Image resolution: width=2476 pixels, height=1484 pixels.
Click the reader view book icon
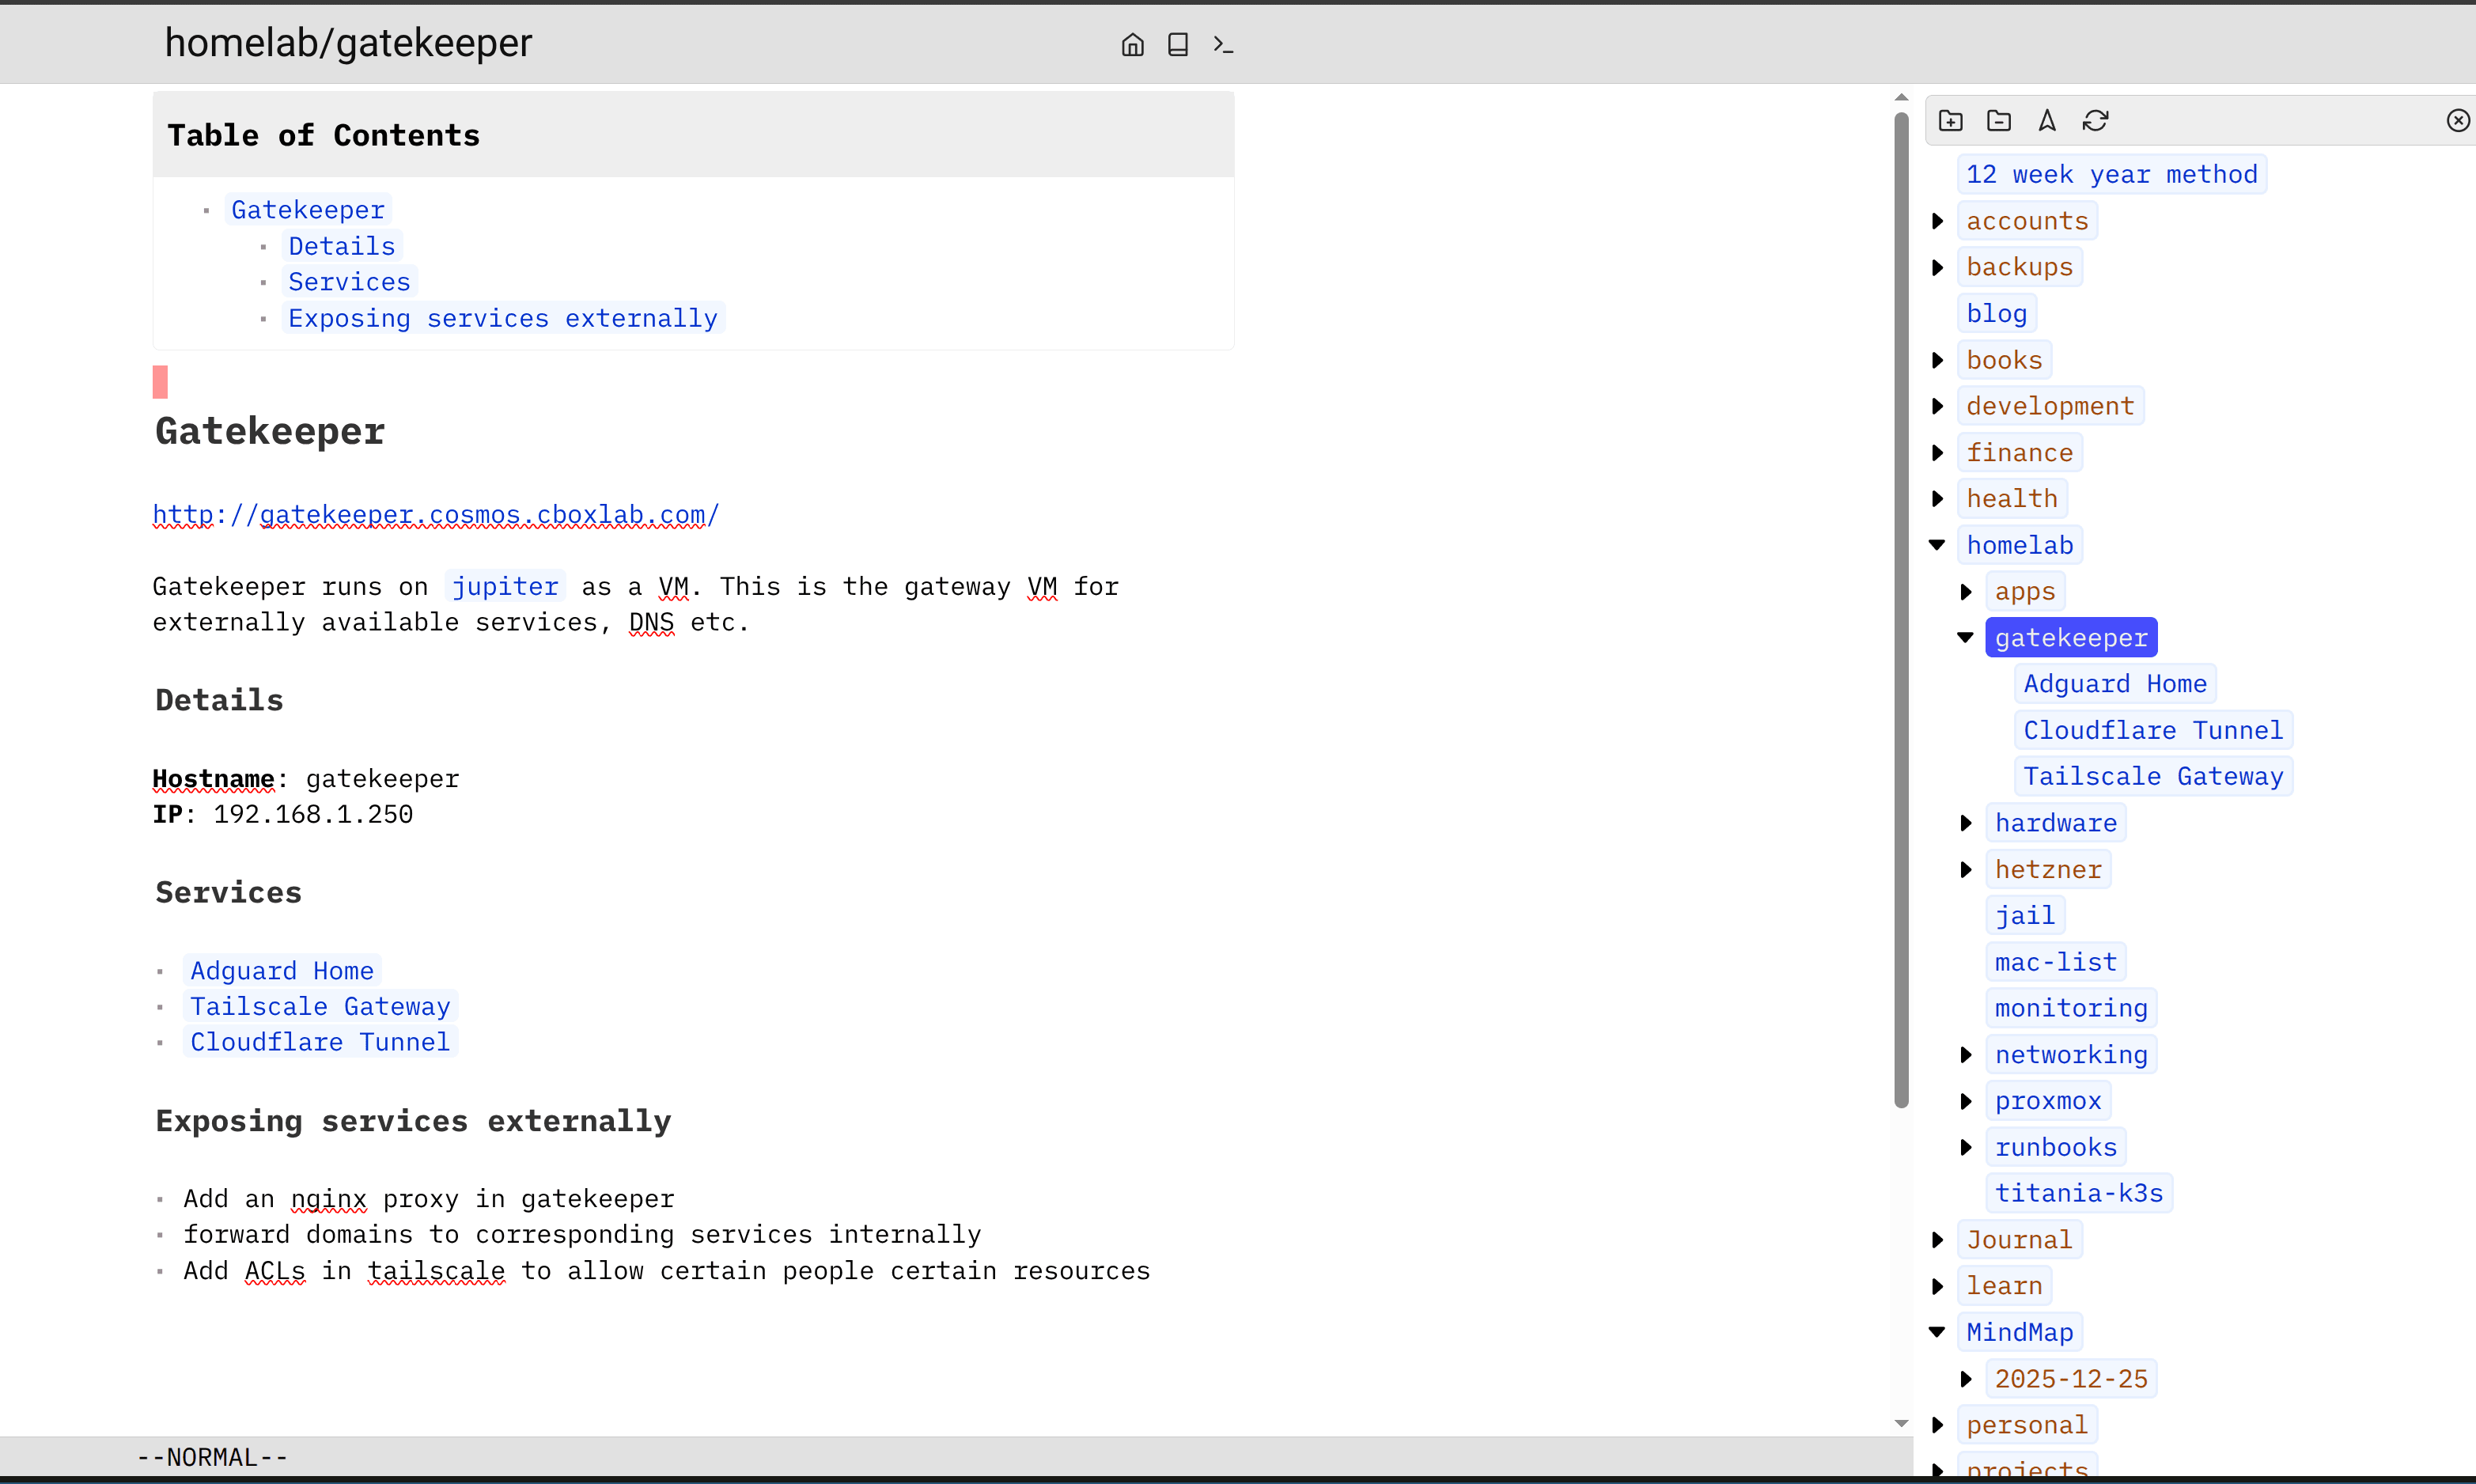click(x=1177, y=44)
